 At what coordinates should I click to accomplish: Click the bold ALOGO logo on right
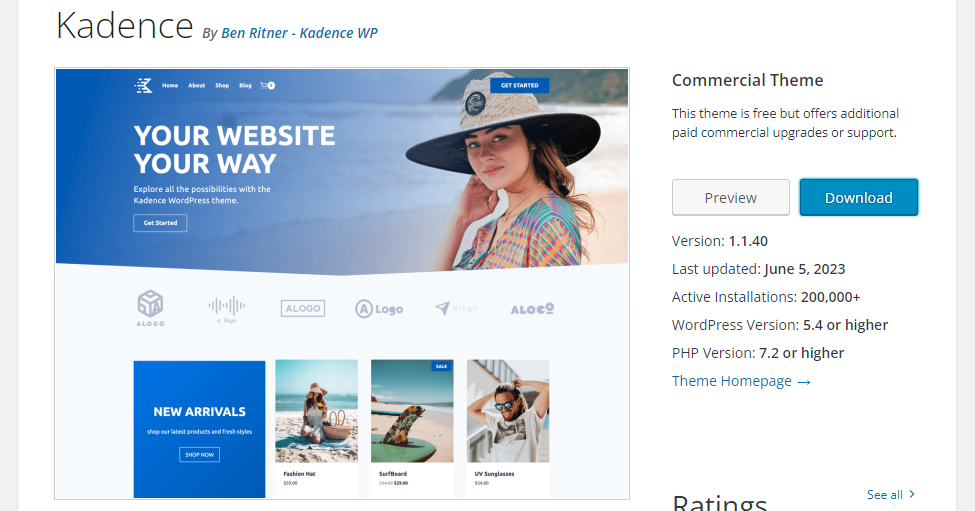click(532, 308)
